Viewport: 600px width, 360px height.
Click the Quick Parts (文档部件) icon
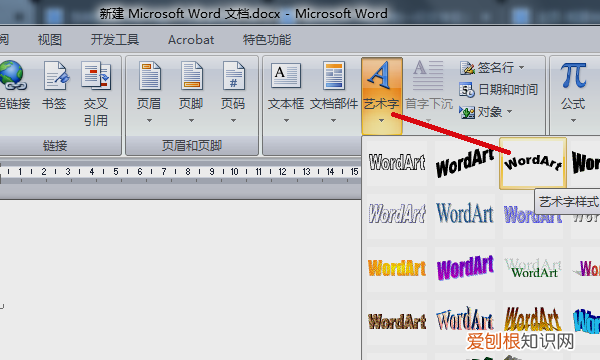[x=334, y=76]
